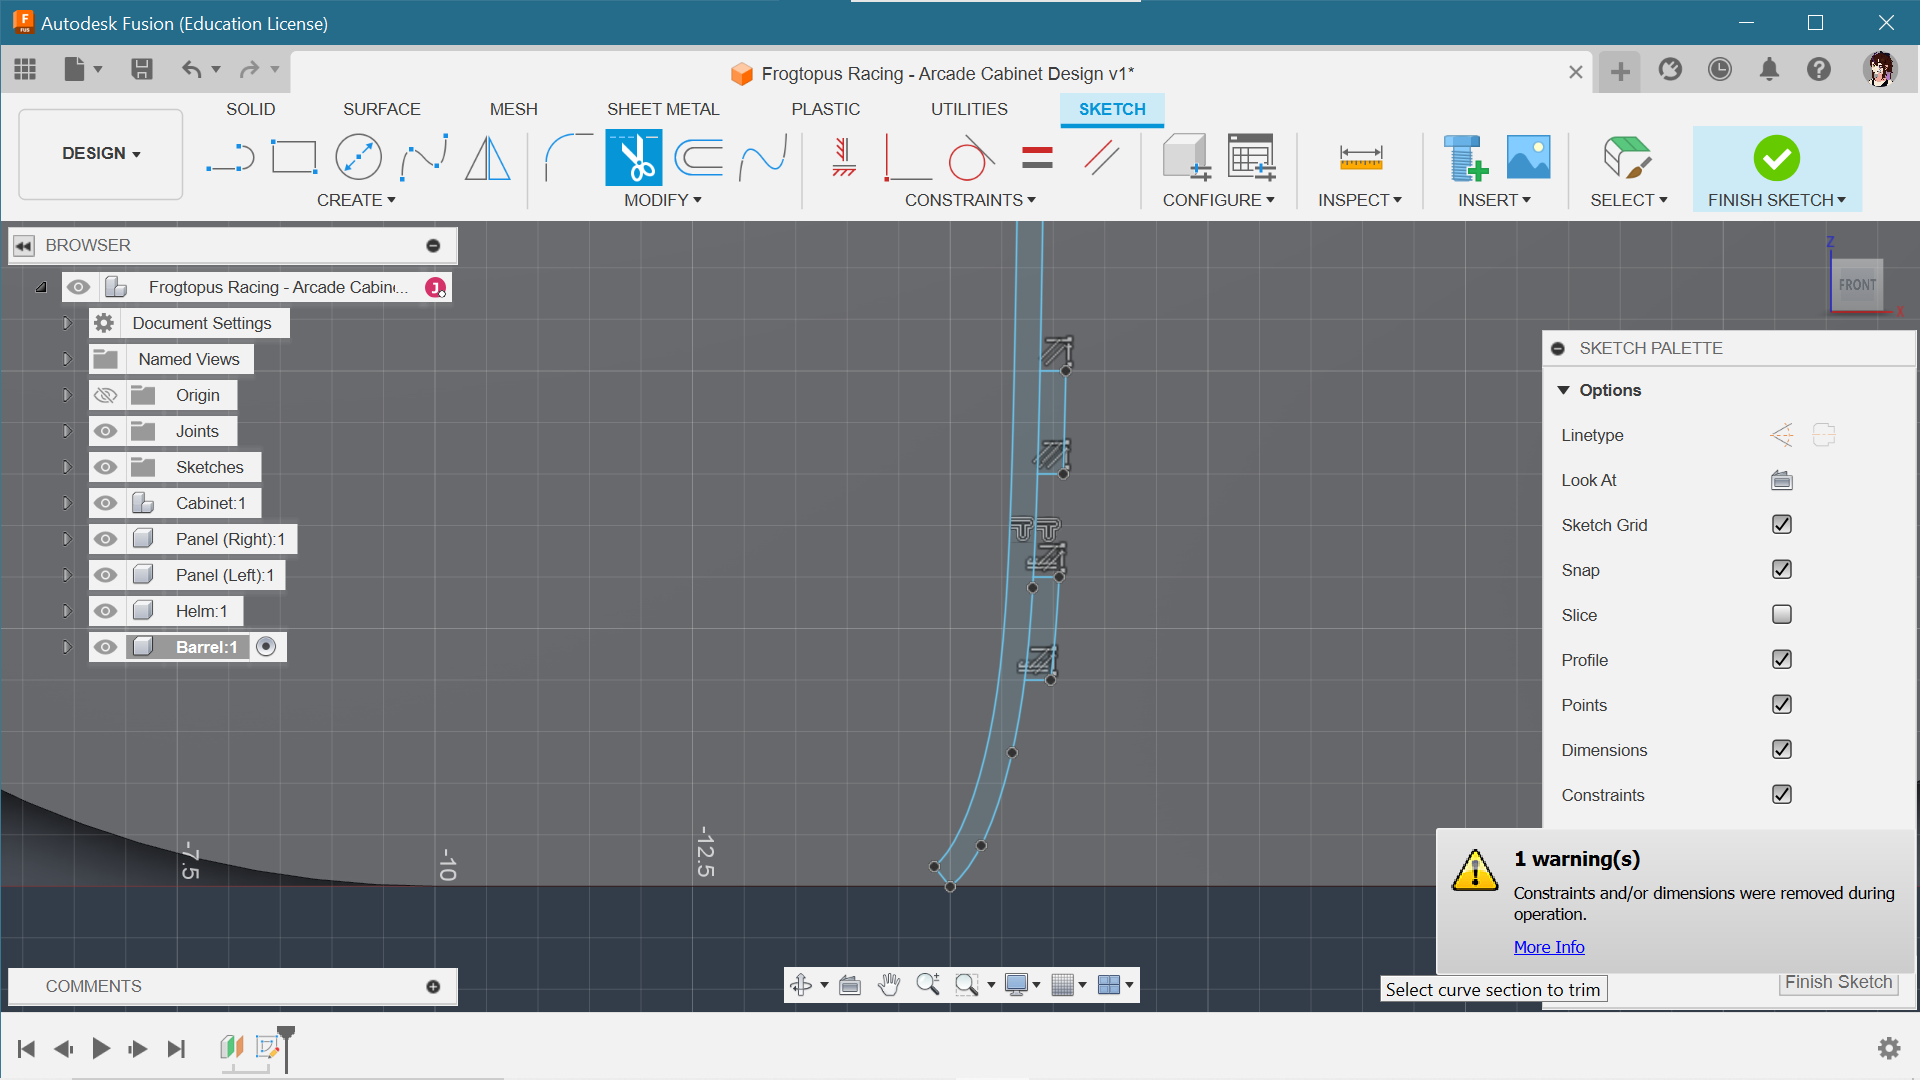Activate the Trim scissors tool
Screen dimensions: 1920x1080
point(633,158)
